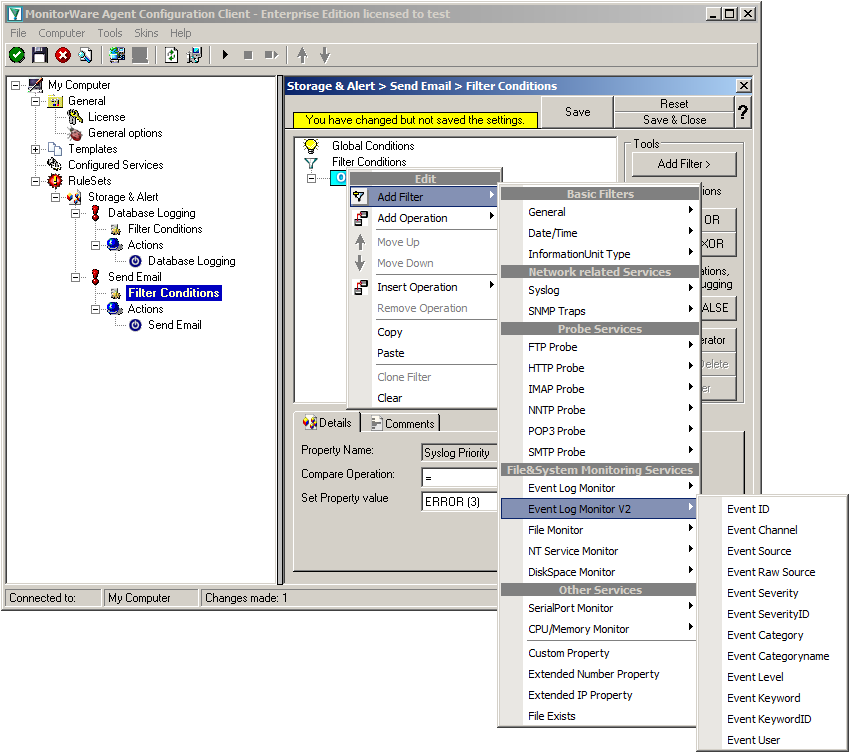Click the Add Operation menu icon
Screen dimensions: 850x753
click(360, 218)
